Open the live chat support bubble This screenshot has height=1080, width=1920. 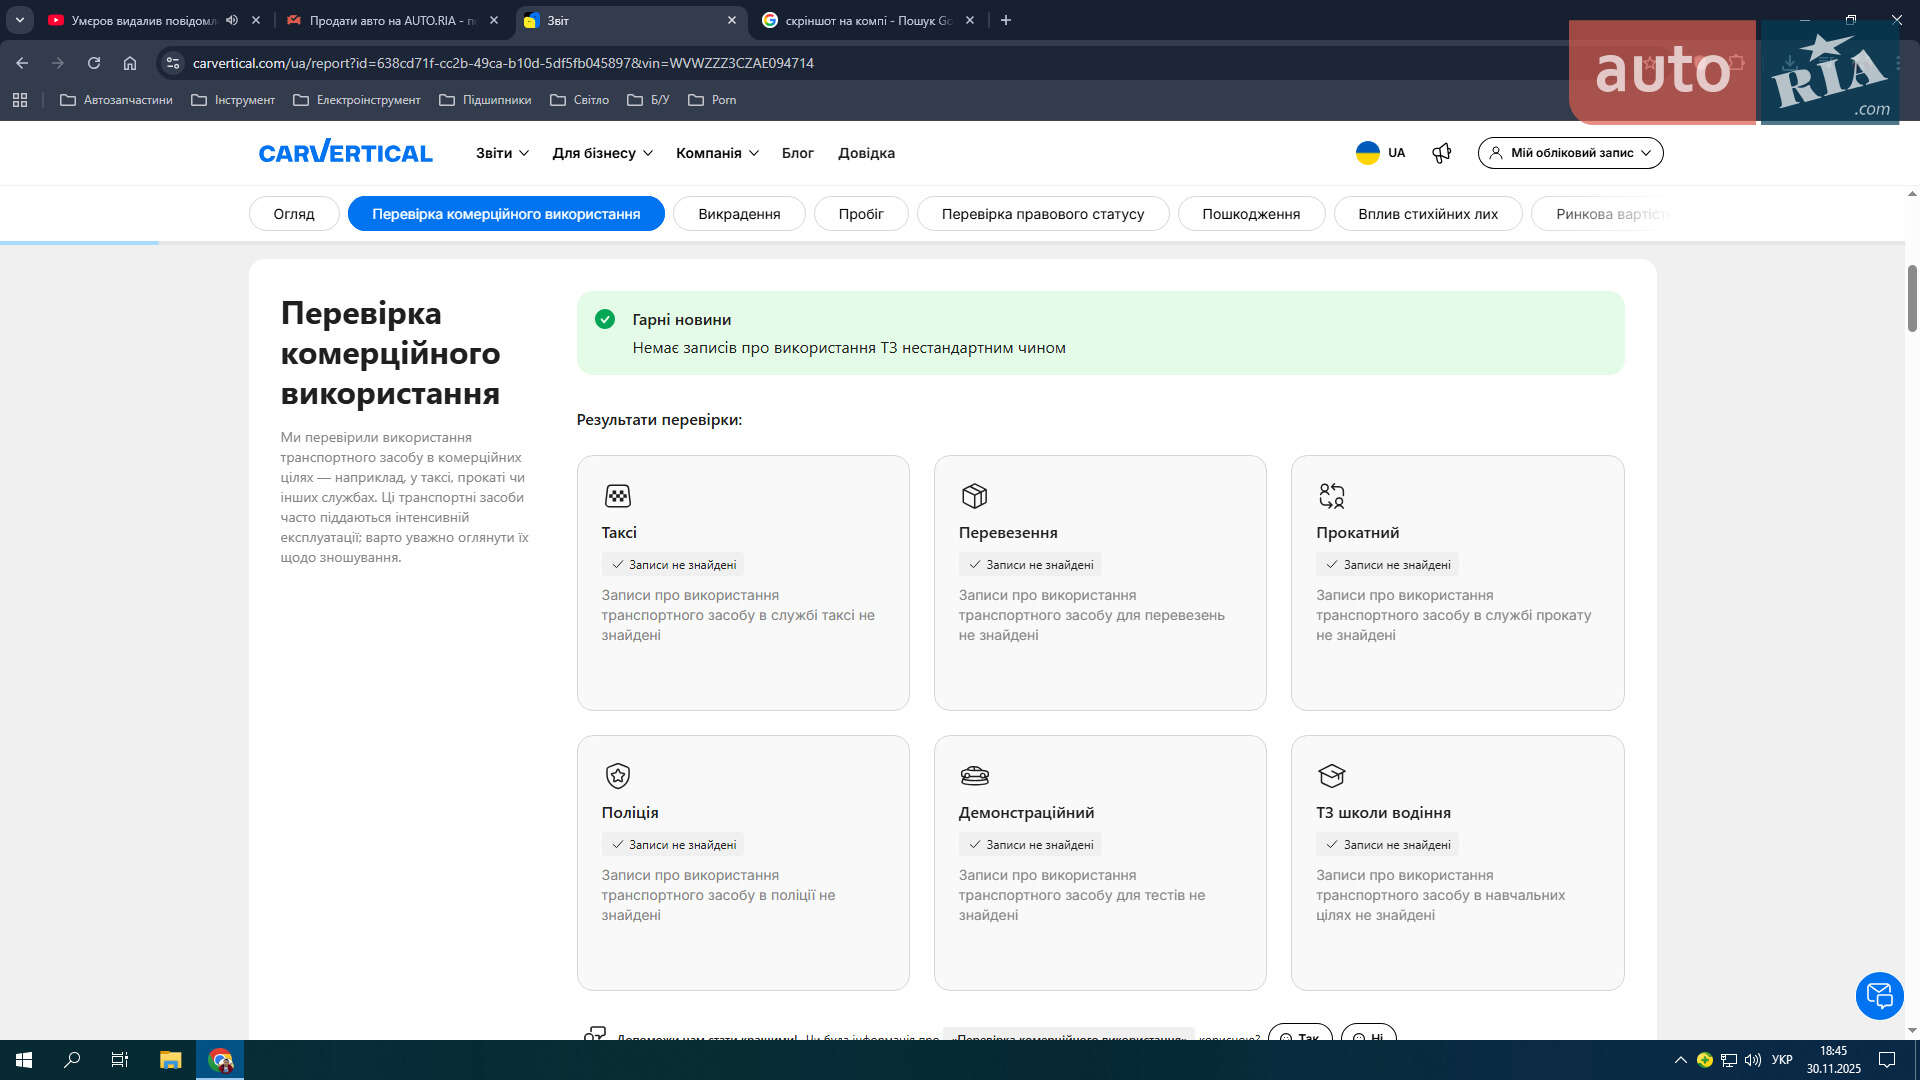[1879, 996]
